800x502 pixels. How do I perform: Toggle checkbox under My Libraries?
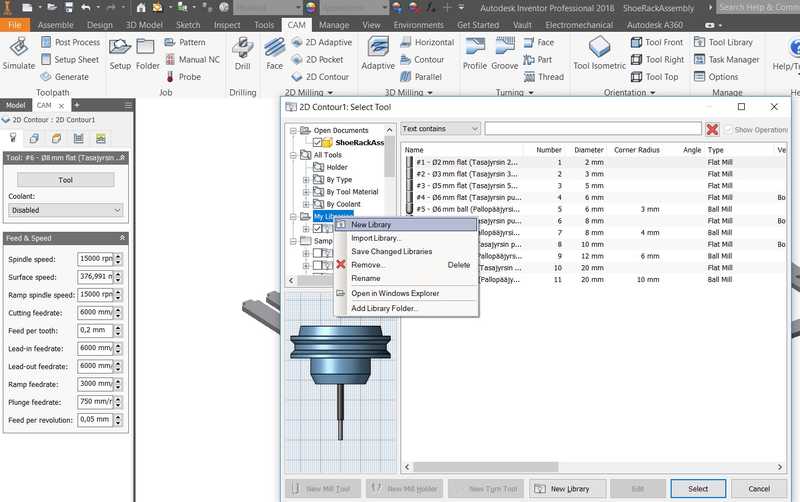pos(317,229)
